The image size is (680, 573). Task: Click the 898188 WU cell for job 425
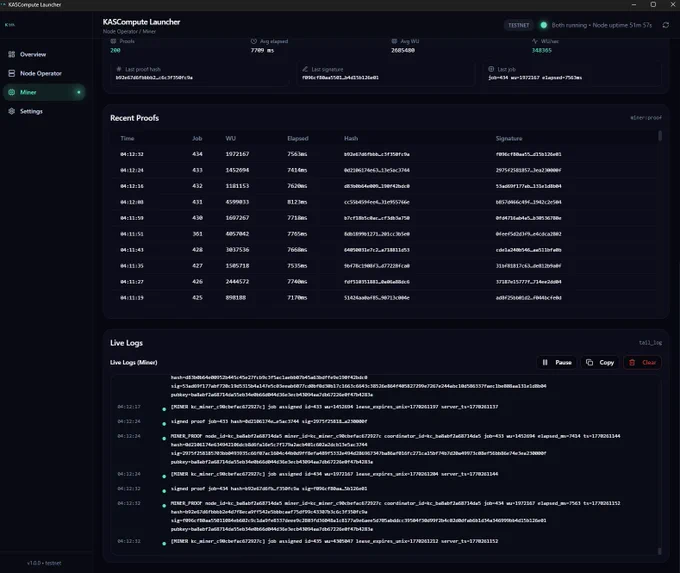pos(235,298)
